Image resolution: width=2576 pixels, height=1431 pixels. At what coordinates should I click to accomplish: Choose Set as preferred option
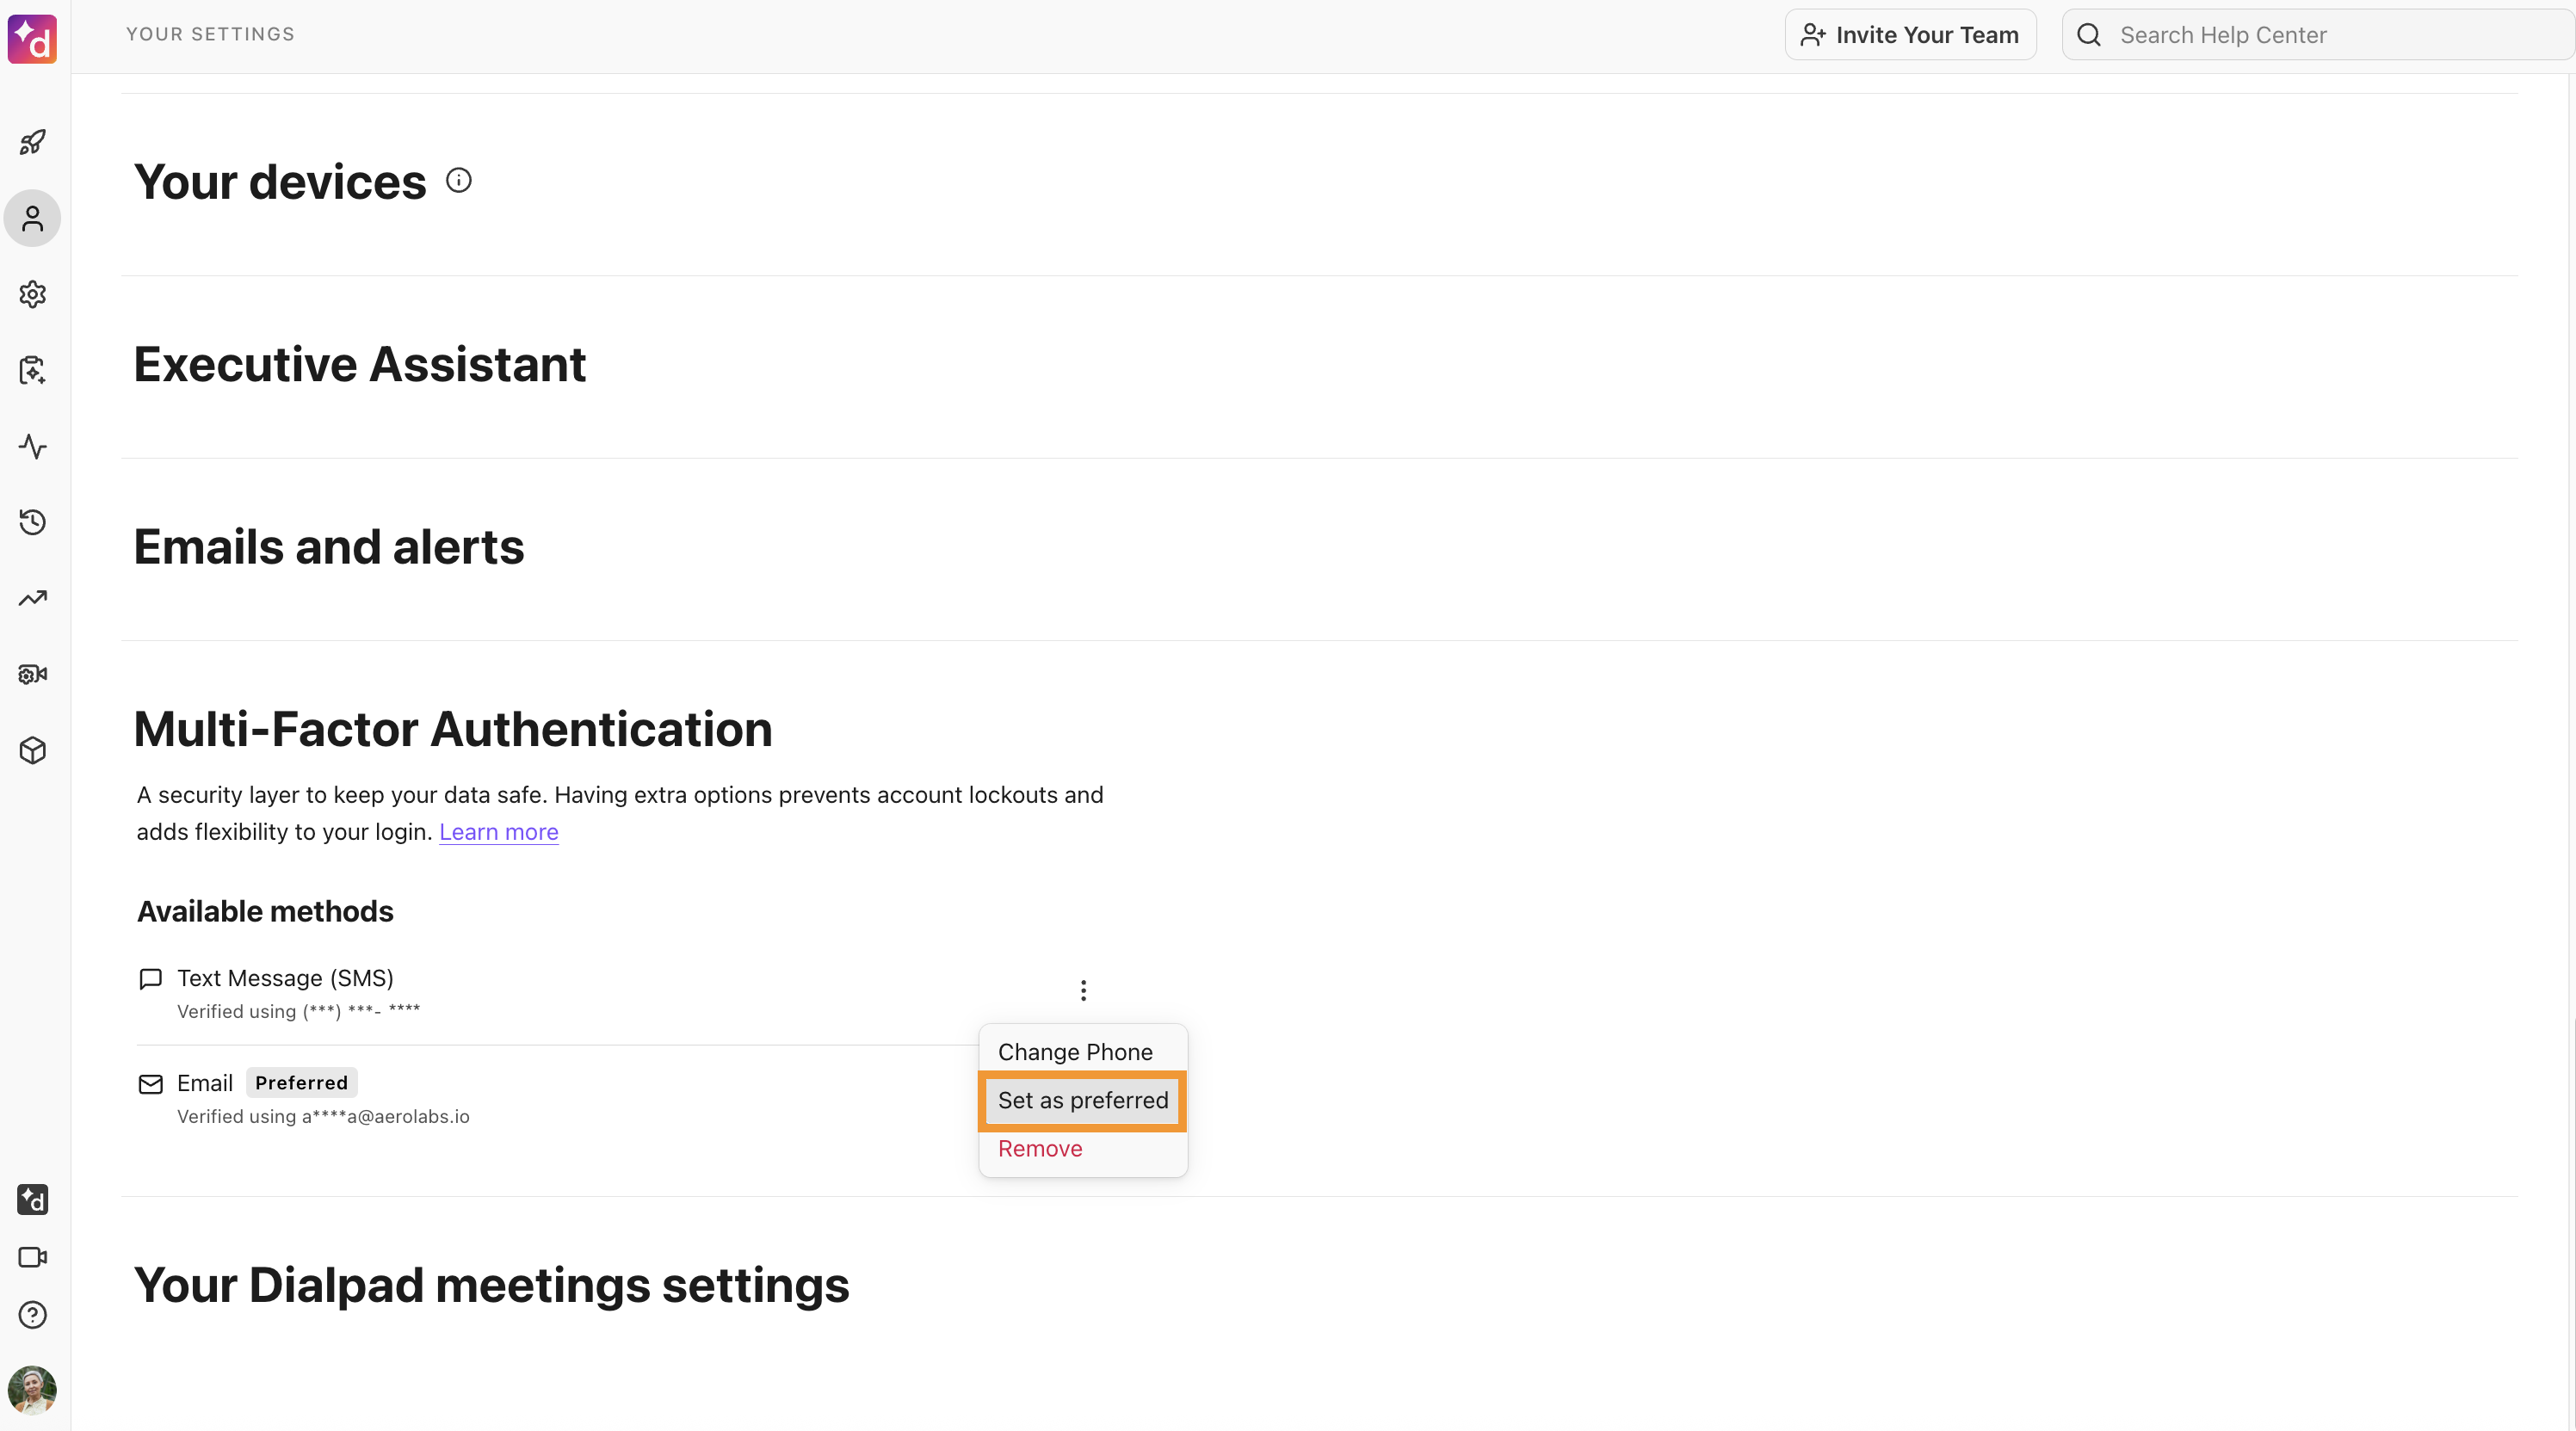1083,1100
